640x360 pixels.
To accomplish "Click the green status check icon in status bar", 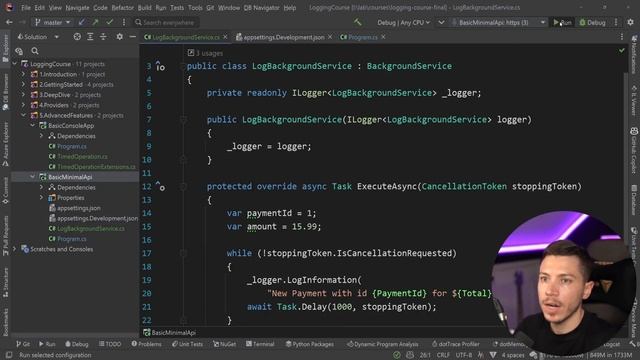I will click(x=397, y=355).
